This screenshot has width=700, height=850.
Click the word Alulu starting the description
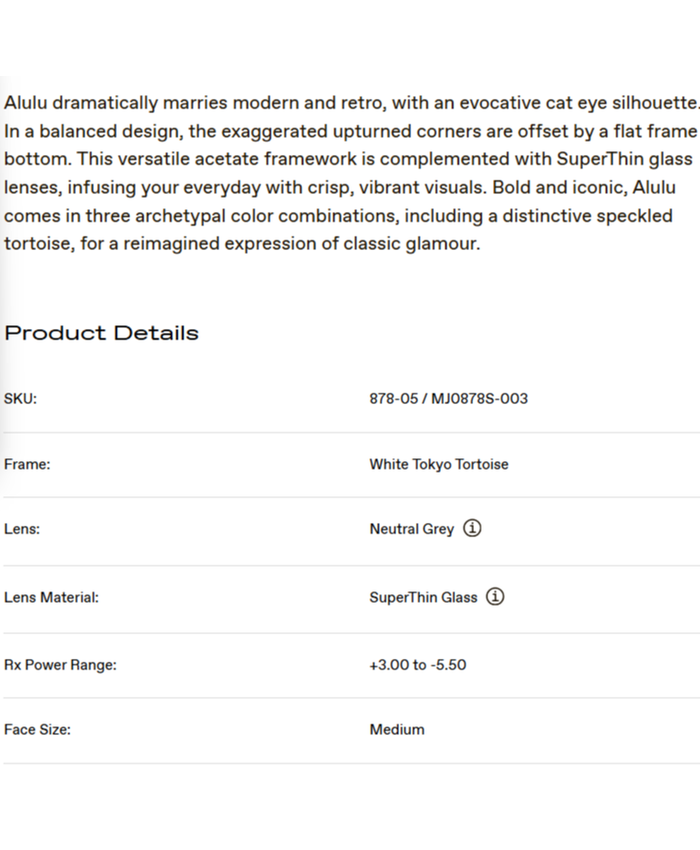click(25, 103)
